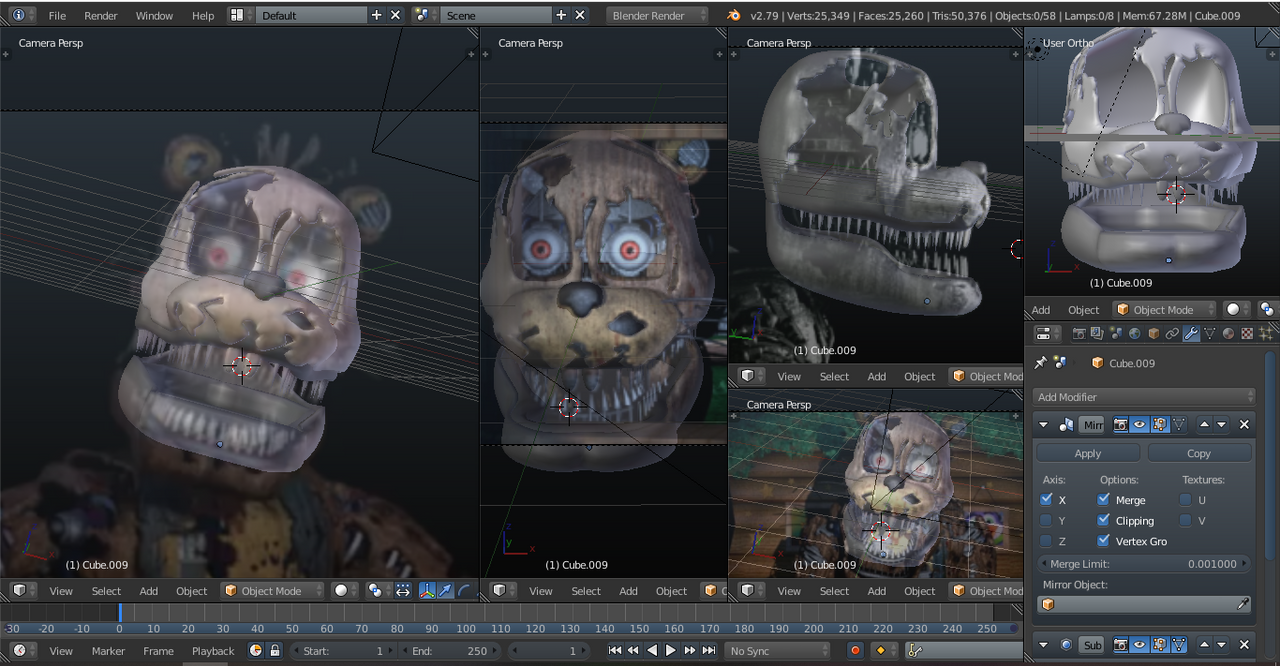Move the Subsurf modifier up in stack

pos(1204,645)
